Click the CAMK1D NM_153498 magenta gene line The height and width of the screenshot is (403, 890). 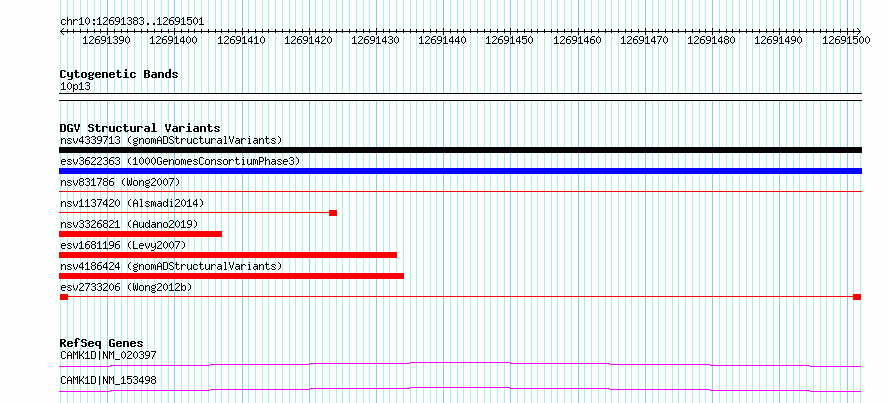460,389
